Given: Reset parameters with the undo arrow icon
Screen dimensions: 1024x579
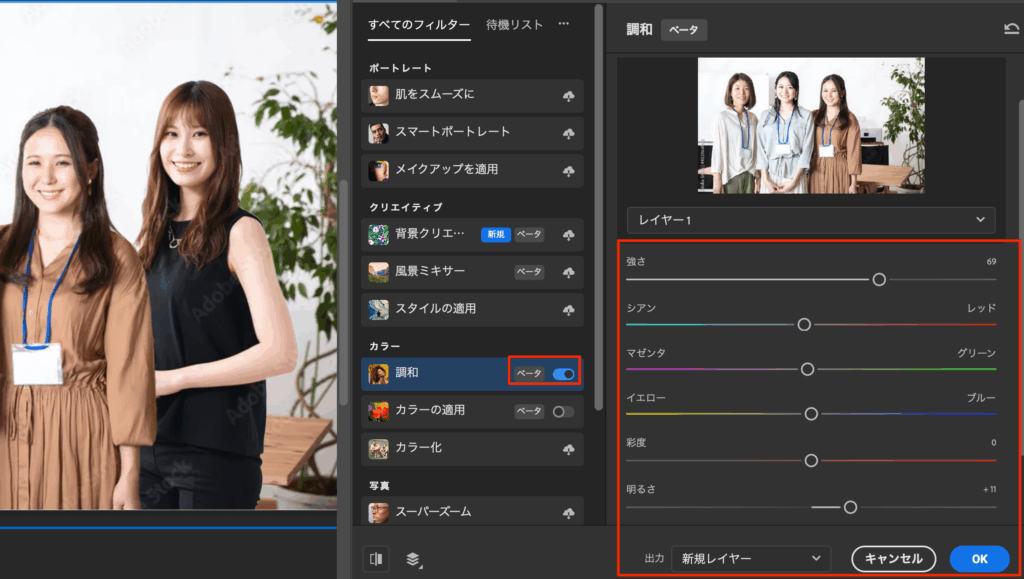Looking at the screenshot, I should (1011, 29).
